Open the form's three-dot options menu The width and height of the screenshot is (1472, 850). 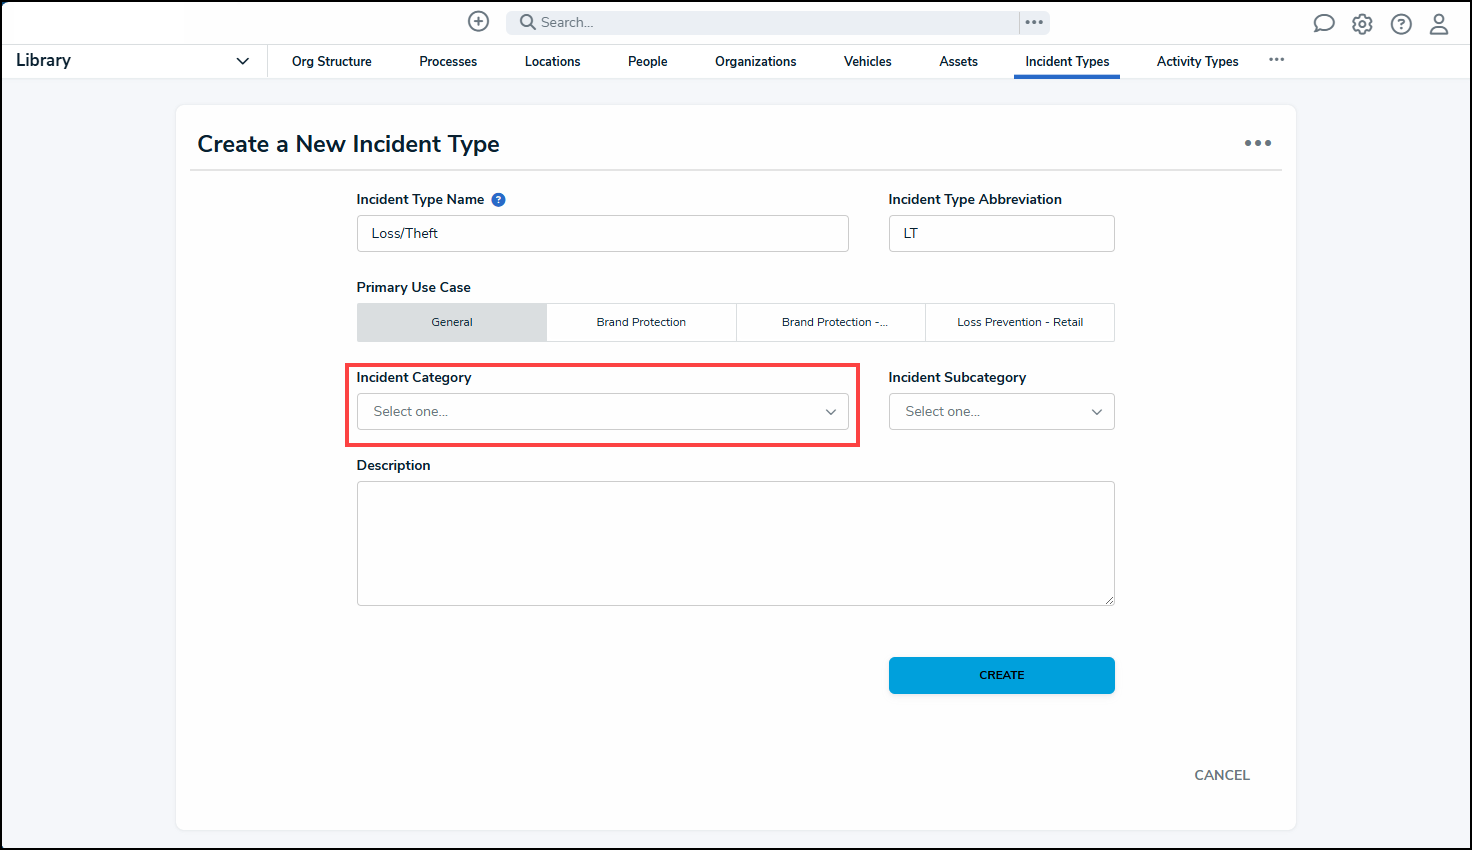1257,143
